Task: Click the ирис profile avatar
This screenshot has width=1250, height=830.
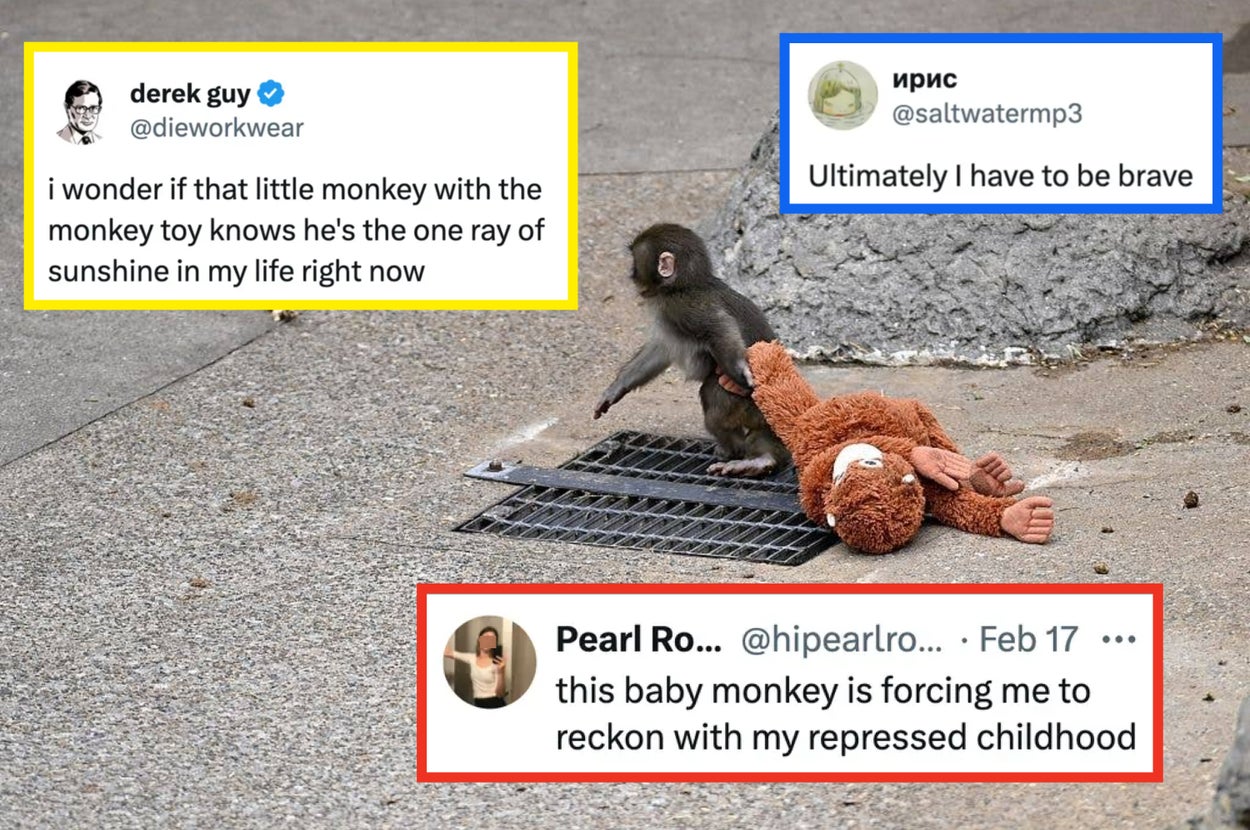Action: click(842, 95)
